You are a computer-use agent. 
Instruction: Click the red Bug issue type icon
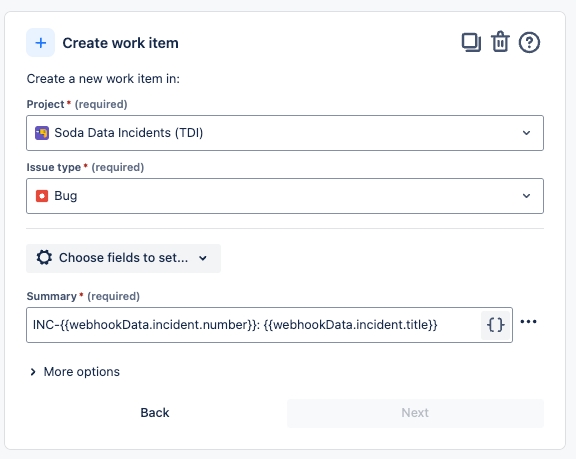(x=42, y=196)
